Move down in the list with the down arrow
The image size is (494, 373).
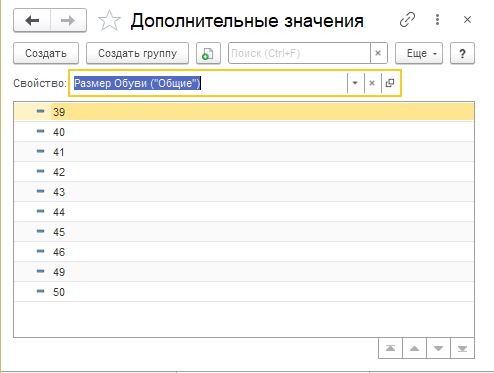coord(438,348)
